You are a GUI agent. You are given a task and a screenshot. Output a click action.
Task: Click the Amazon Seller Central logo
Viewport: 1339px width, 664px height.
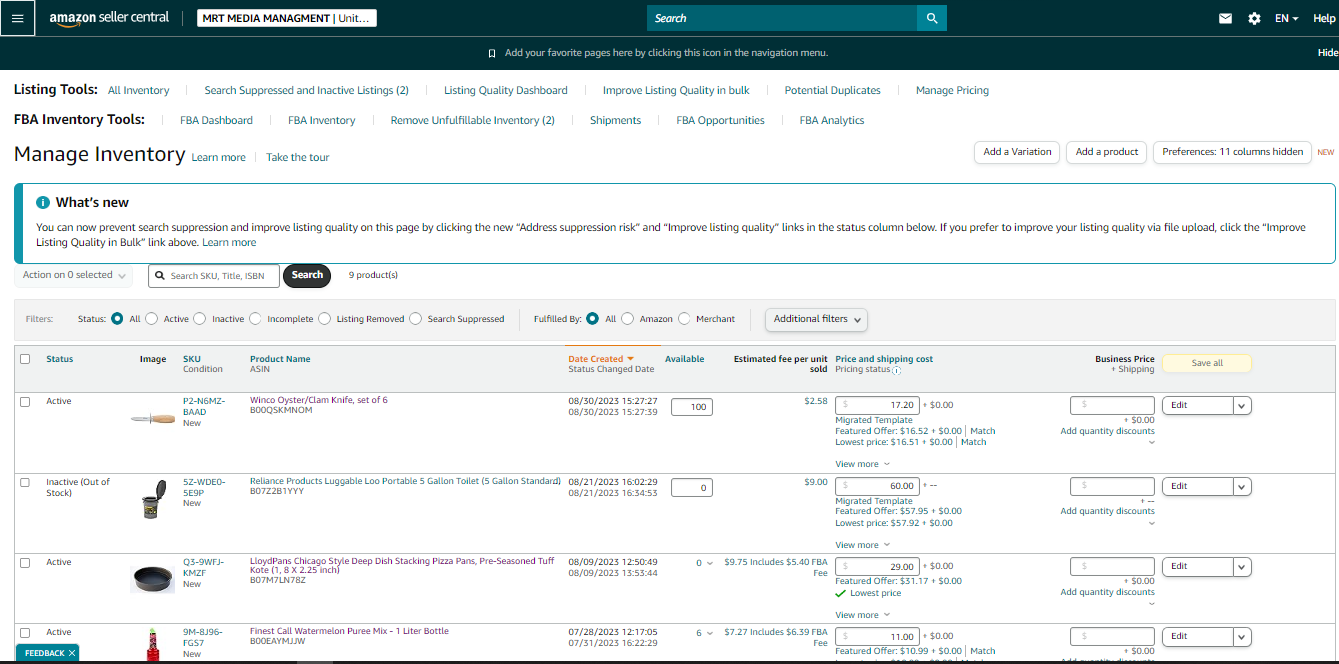pyautogui.click(x=109, y=18)
